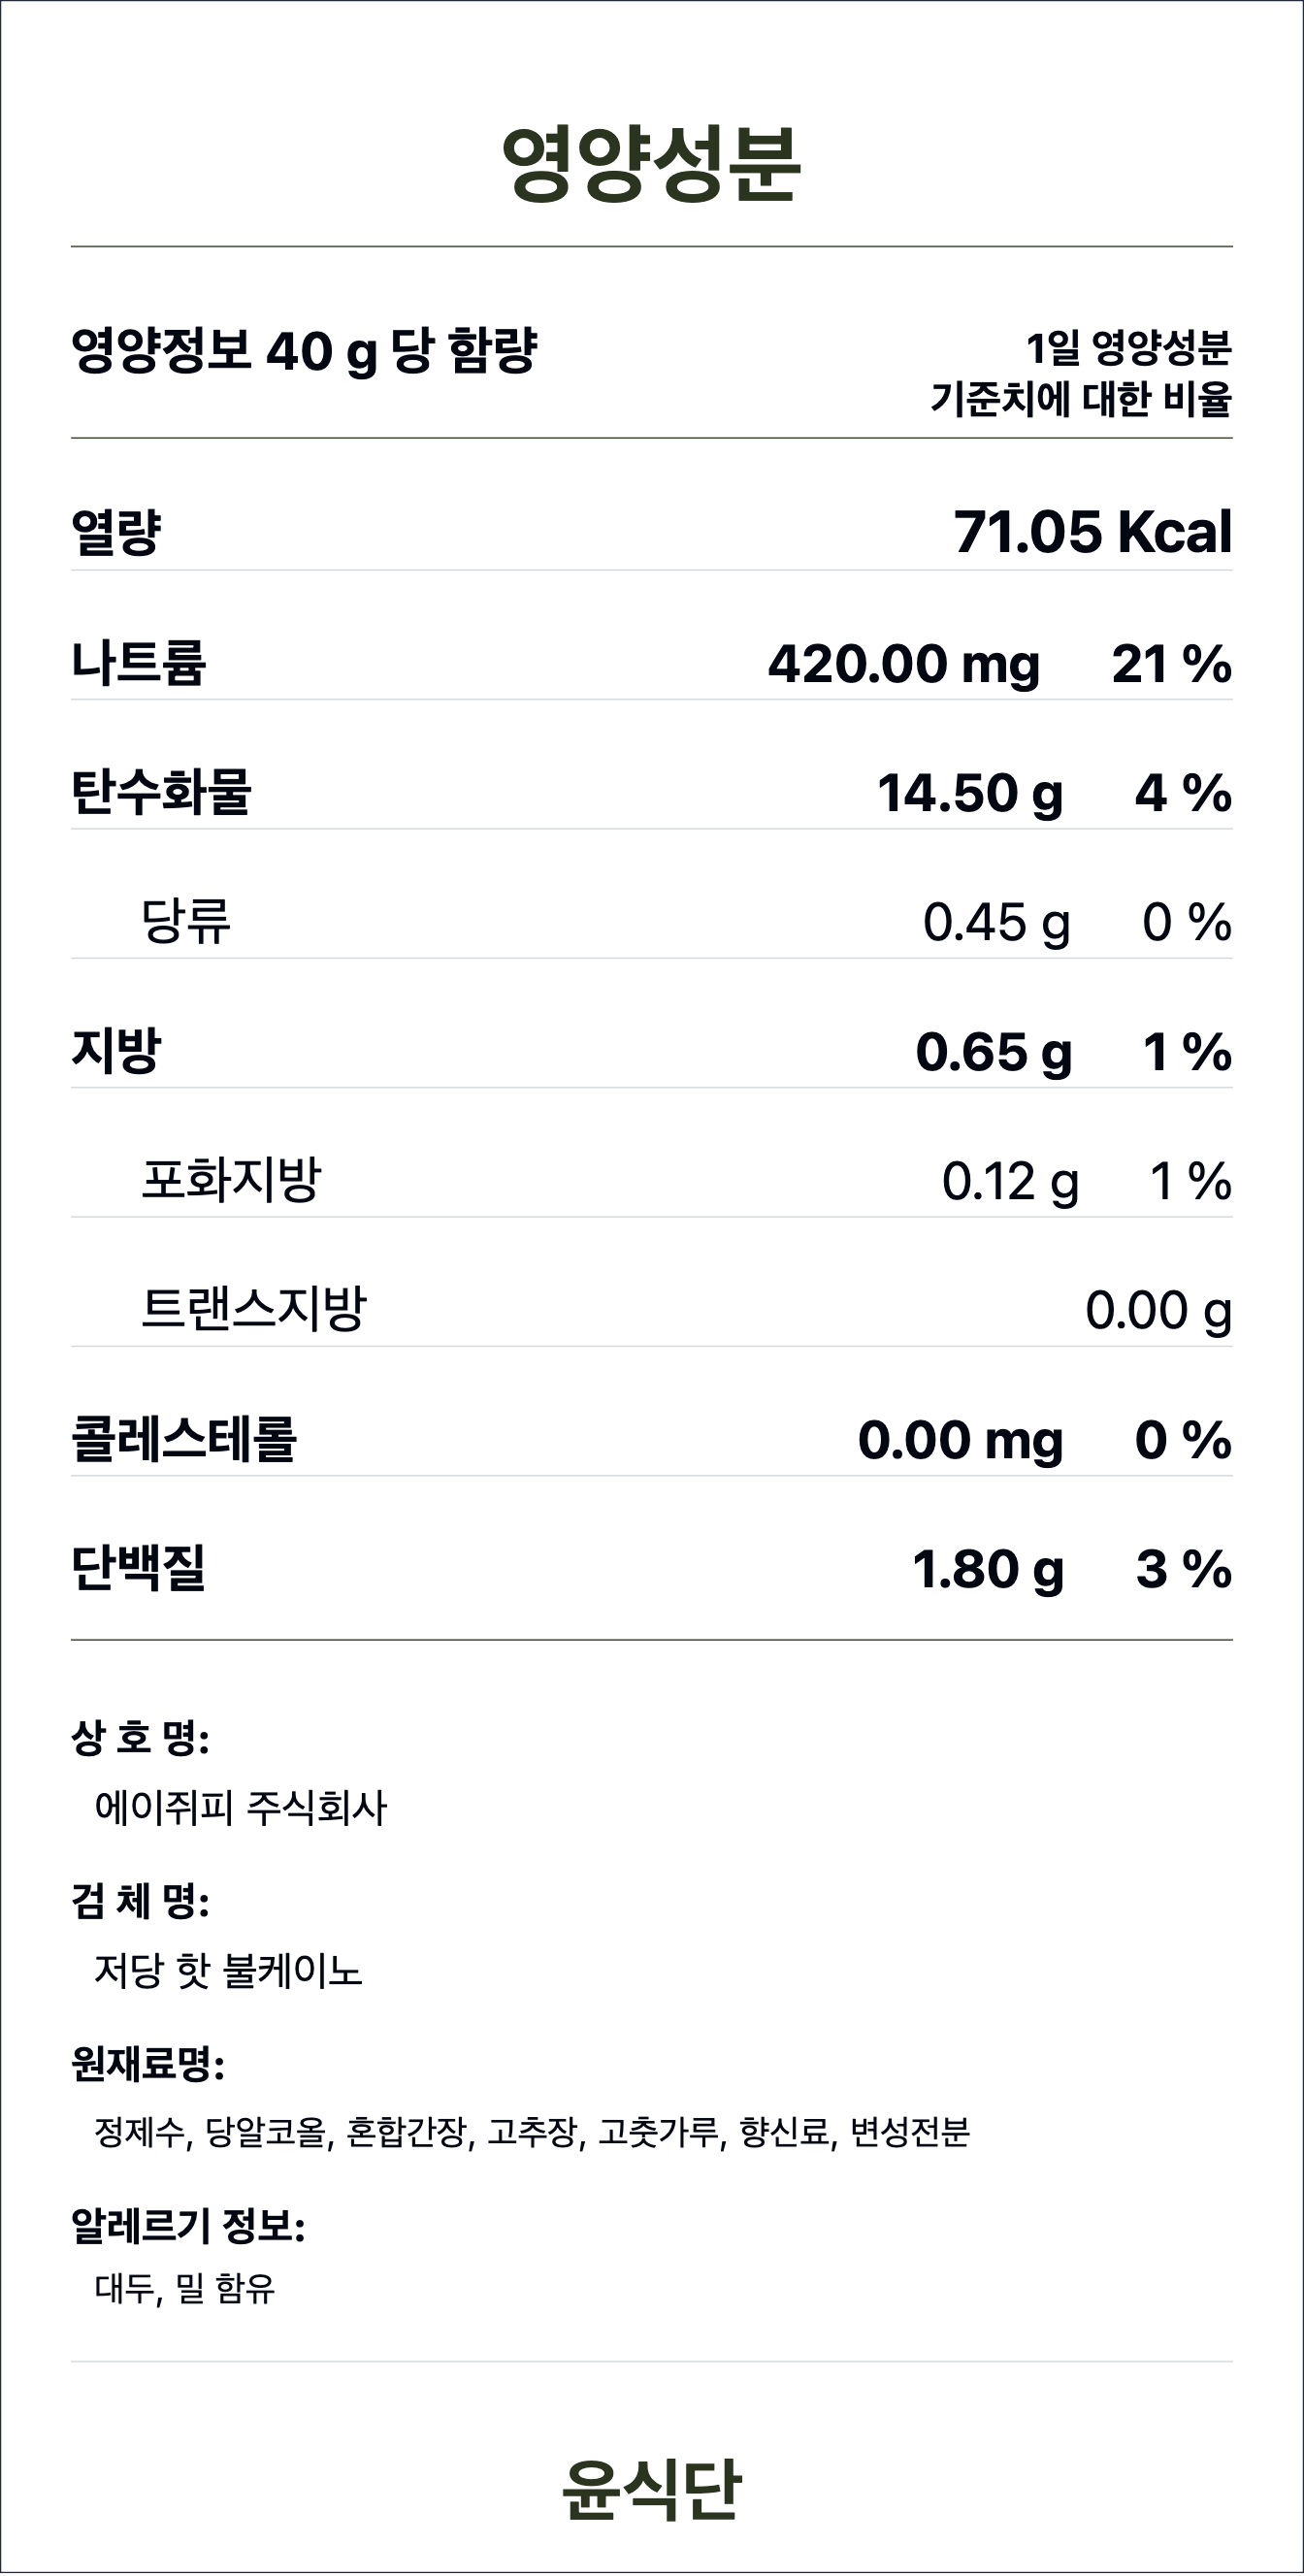Click the 원재료명 ingredients list text

tap(532, 2132)
